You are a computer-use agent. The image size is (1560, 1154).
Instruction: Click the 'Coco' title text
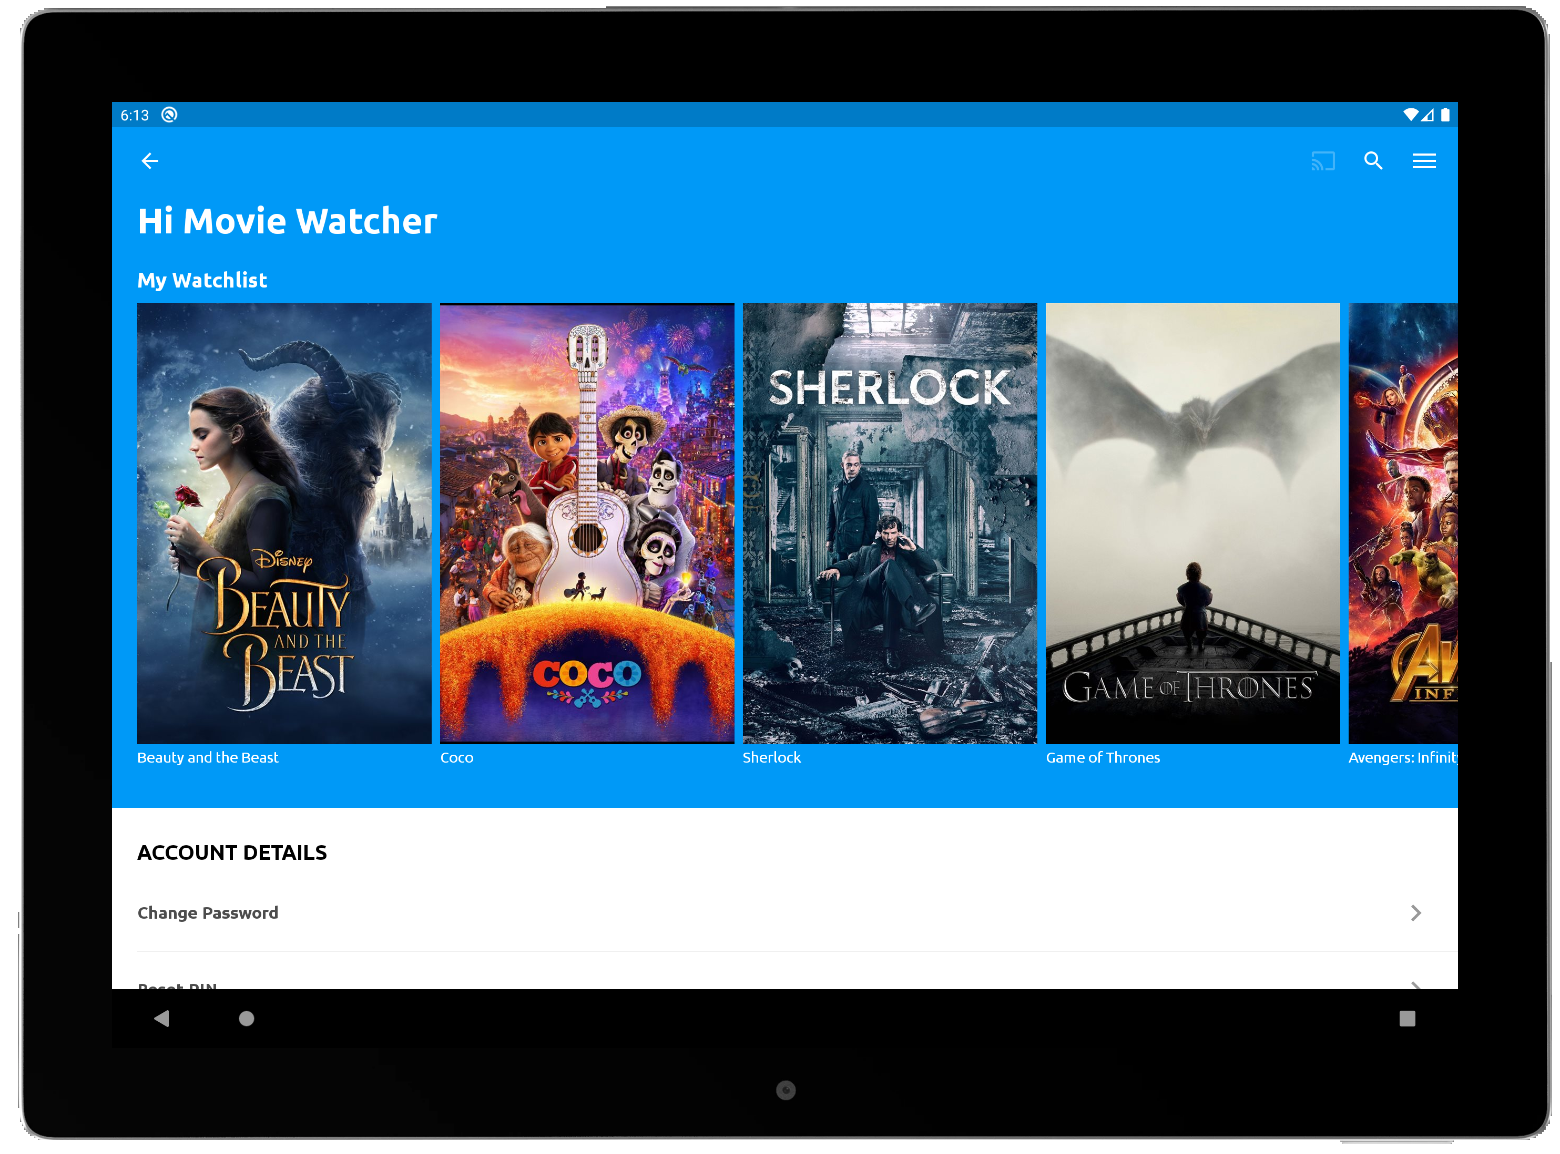457,758
